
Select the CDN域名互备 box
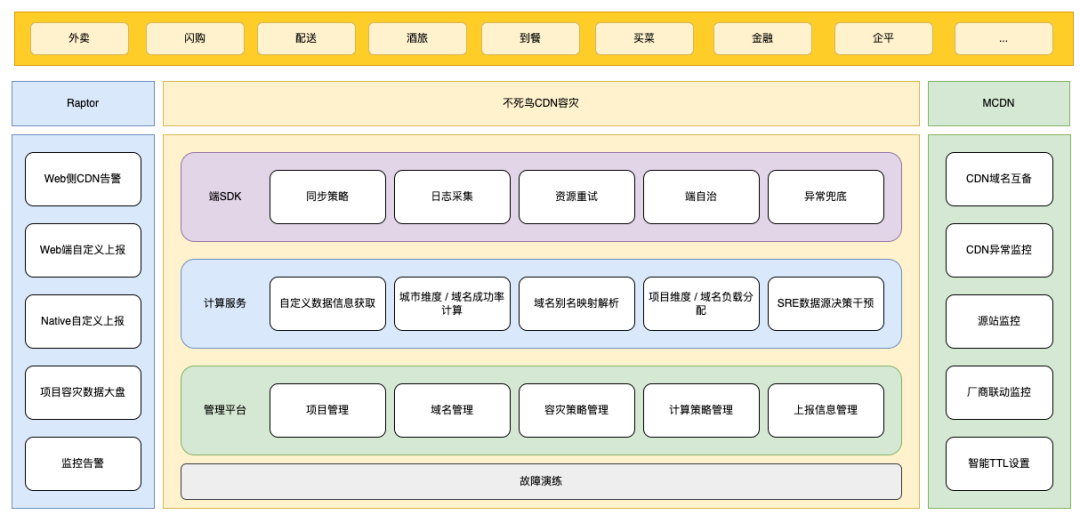(998, 179)
